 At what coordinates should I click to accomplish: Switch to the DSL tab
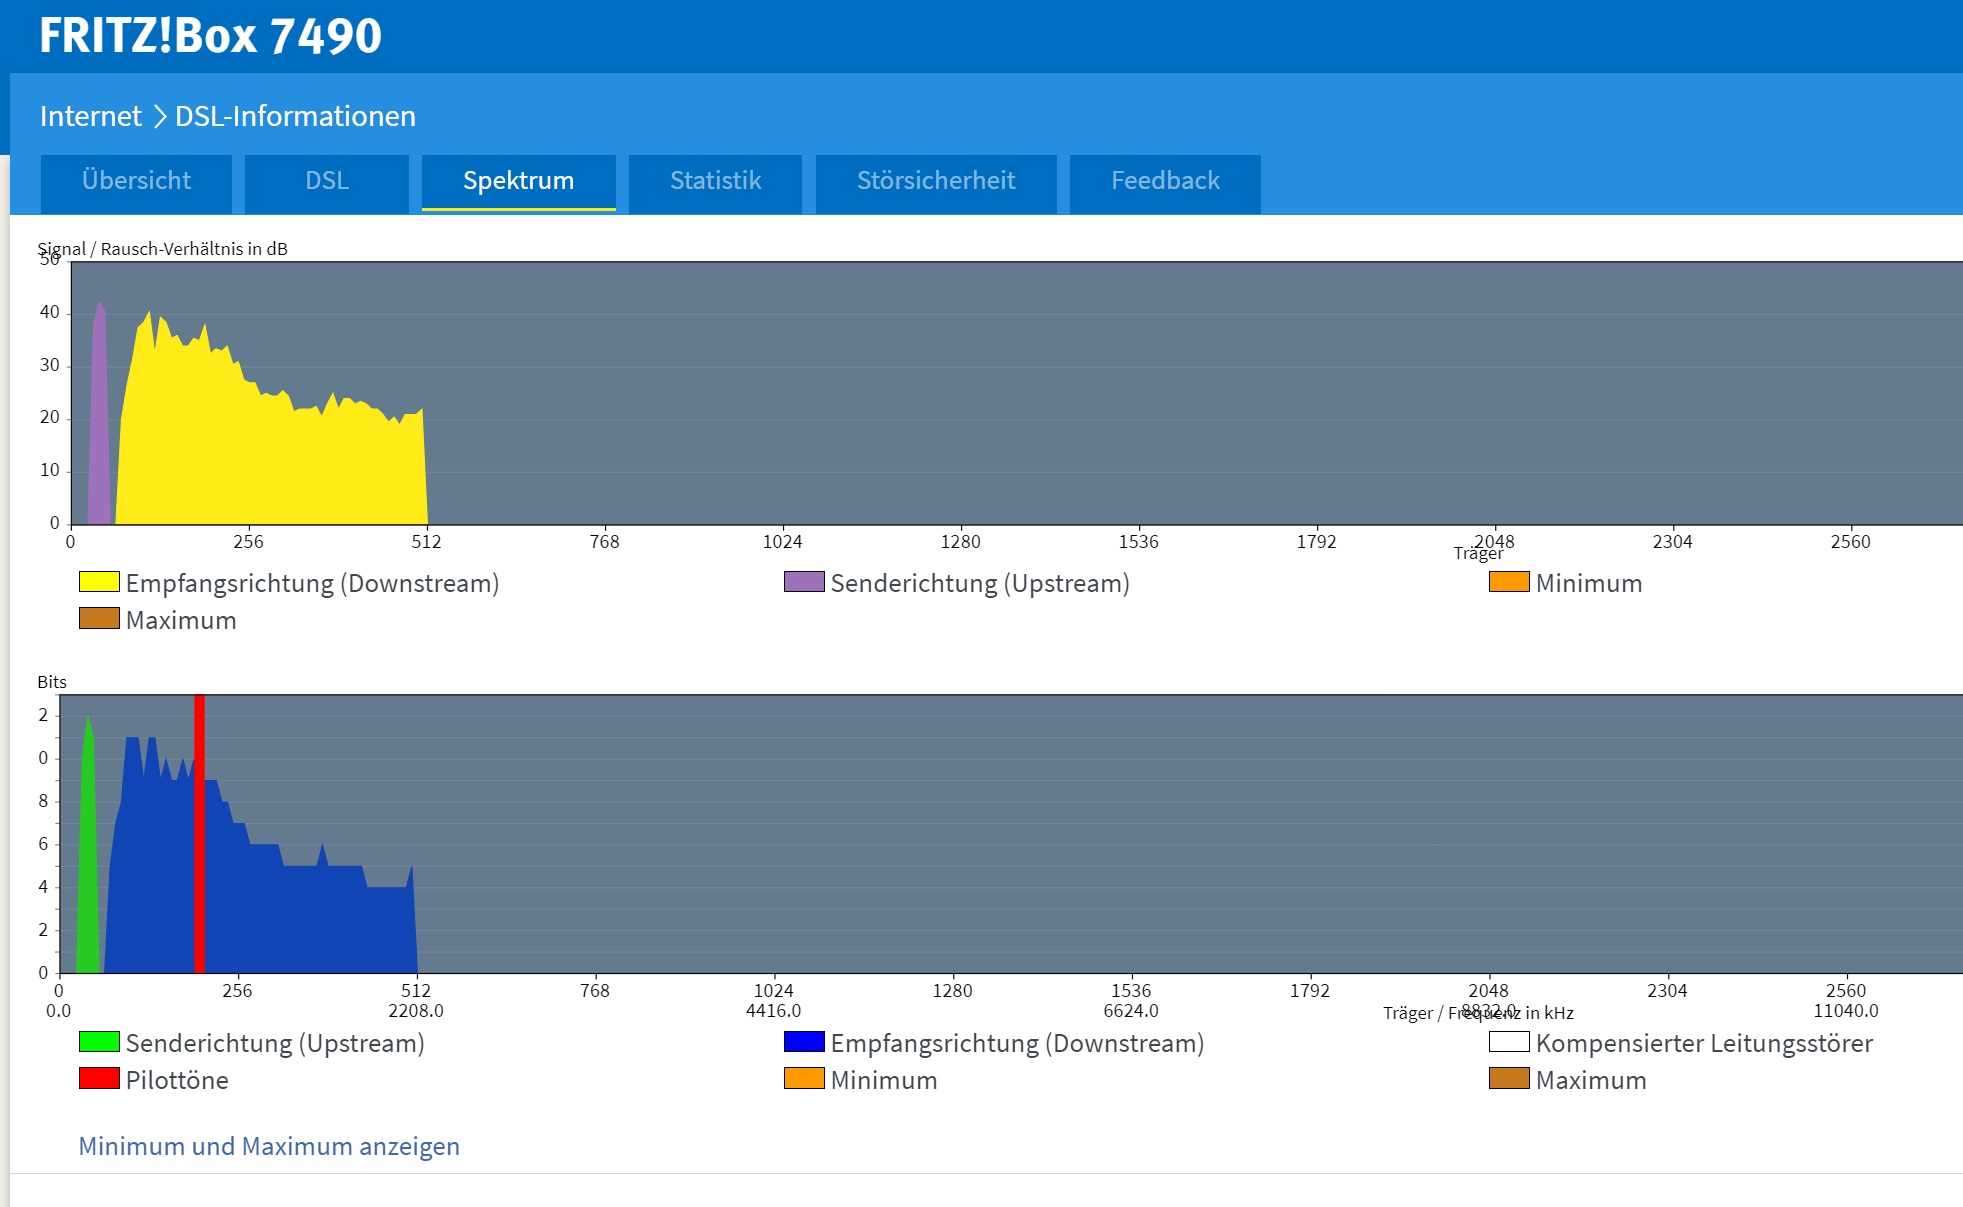click(327, 181)
